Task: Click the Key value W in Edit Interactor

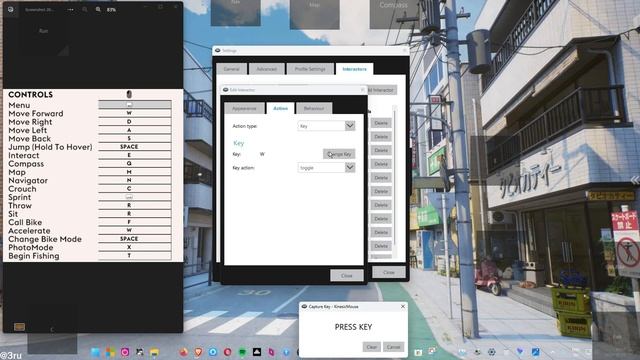Action: click(262, 154)
